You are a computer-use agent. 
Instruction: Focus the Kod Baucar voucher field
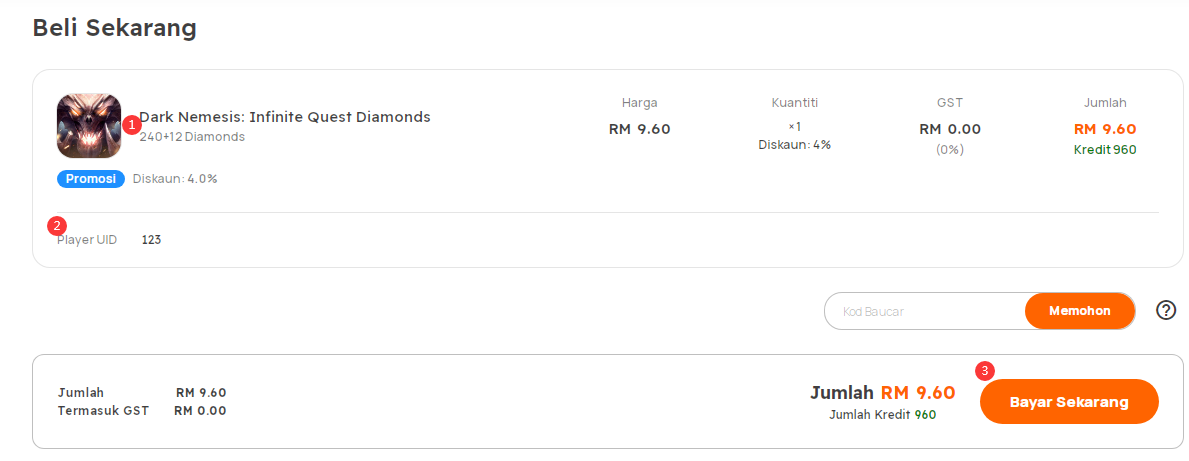click(x=925, y=311)
